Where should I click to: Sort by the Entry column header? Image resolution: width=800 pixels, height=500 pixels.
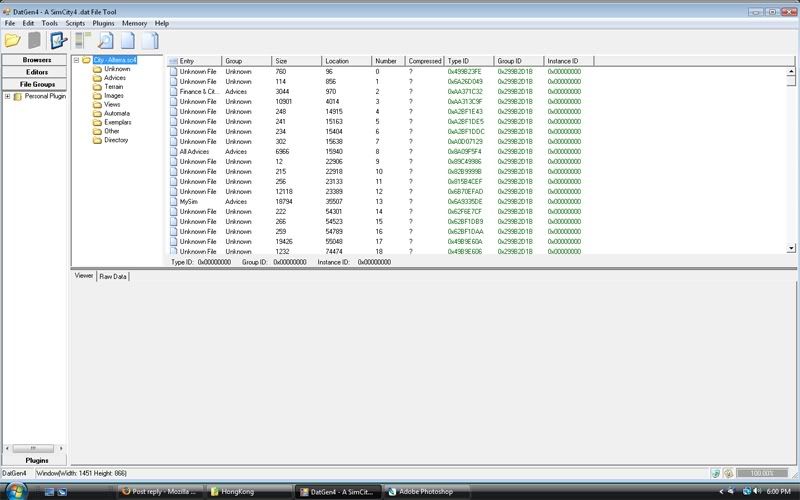point(194,61)
